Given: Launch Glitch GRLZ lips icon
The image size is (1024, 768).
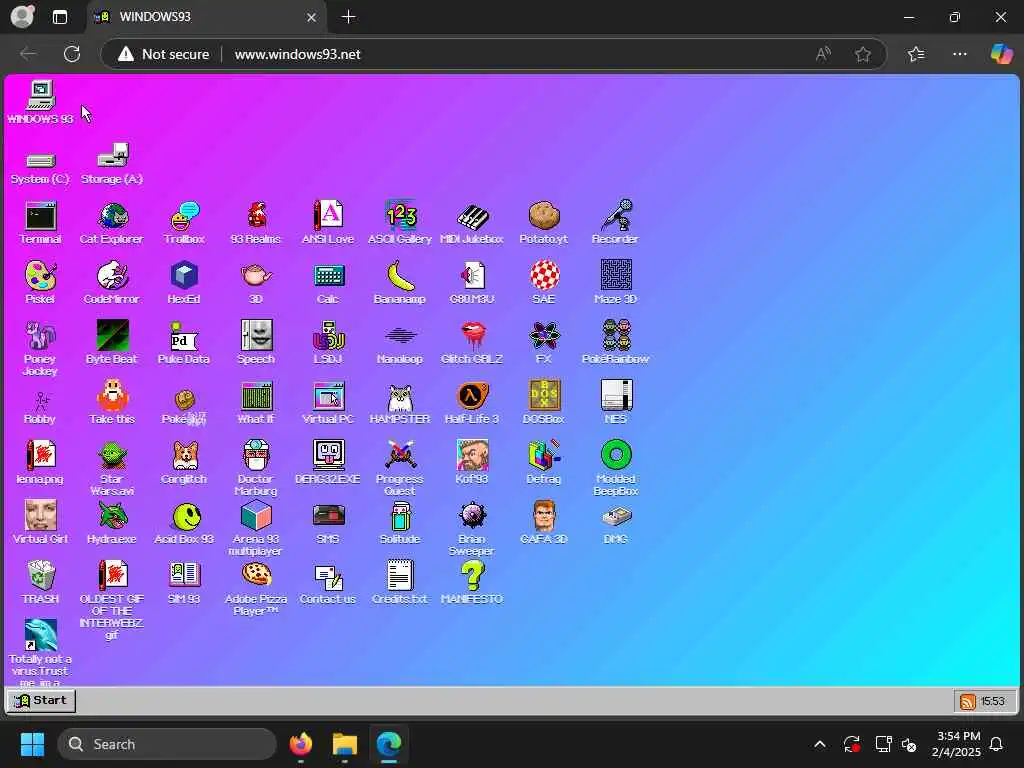Looking at the screenshot, I should pos(472,343).
